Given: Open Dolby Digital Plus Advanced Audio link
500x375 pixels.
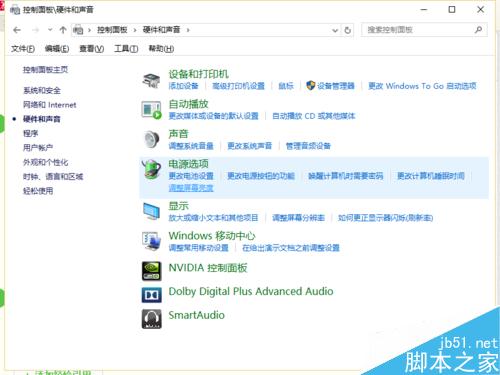Looking at the screenshot, I should pos(251,291).
